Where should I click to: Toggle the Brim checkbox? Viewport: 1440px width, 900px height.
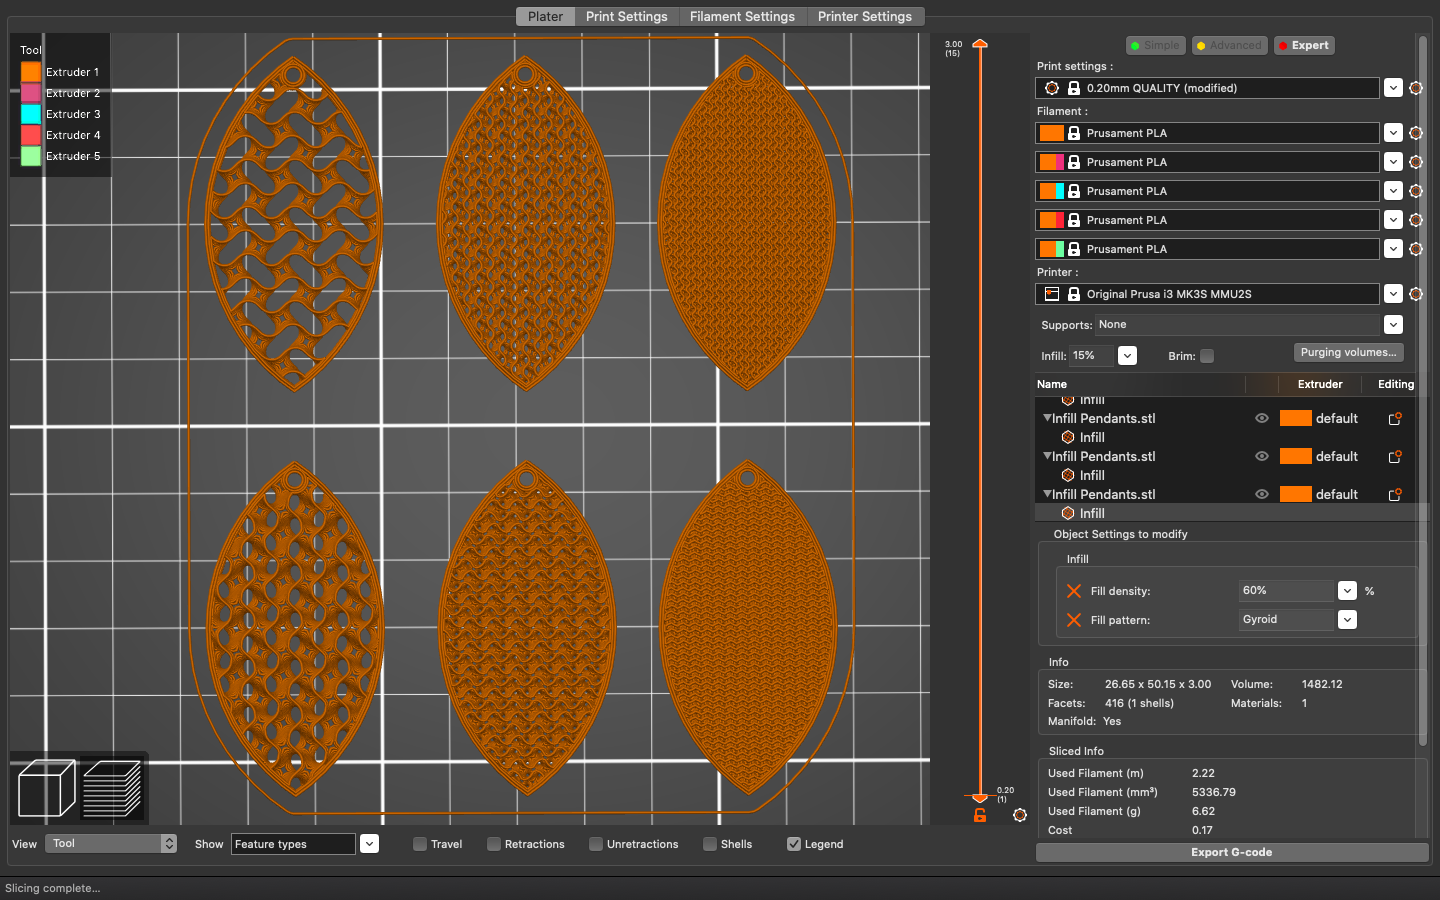[1207, 356]
